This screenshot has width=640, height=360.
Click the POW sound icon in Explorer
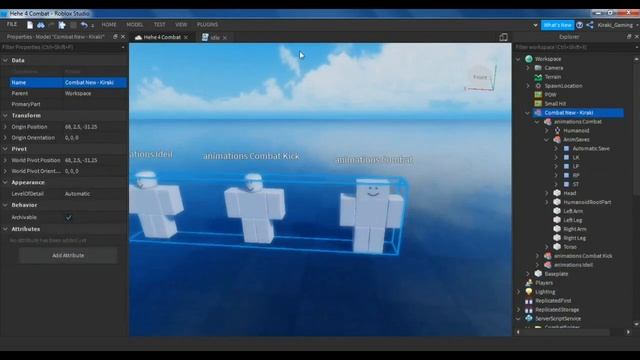[538, 95]
